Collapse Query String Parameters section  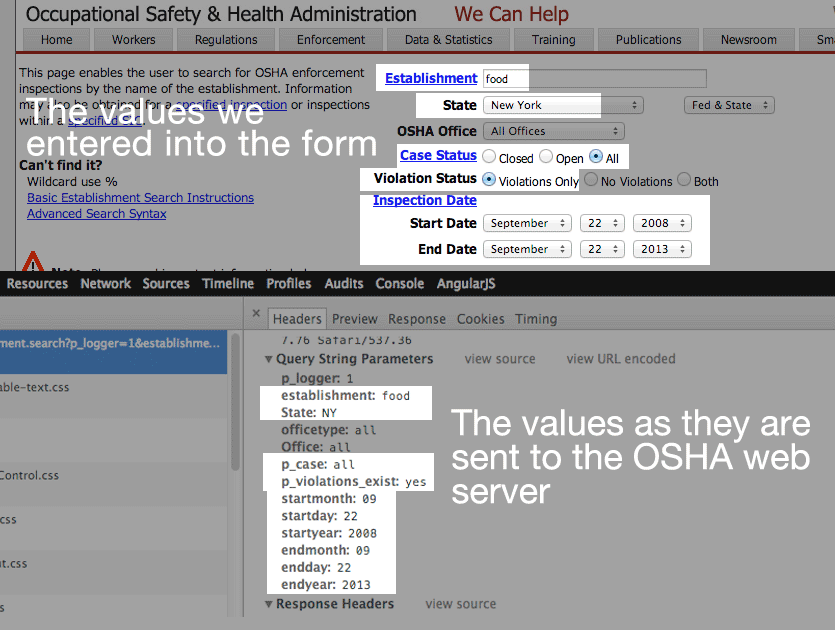pyautogui.click(x=269, y=359)
